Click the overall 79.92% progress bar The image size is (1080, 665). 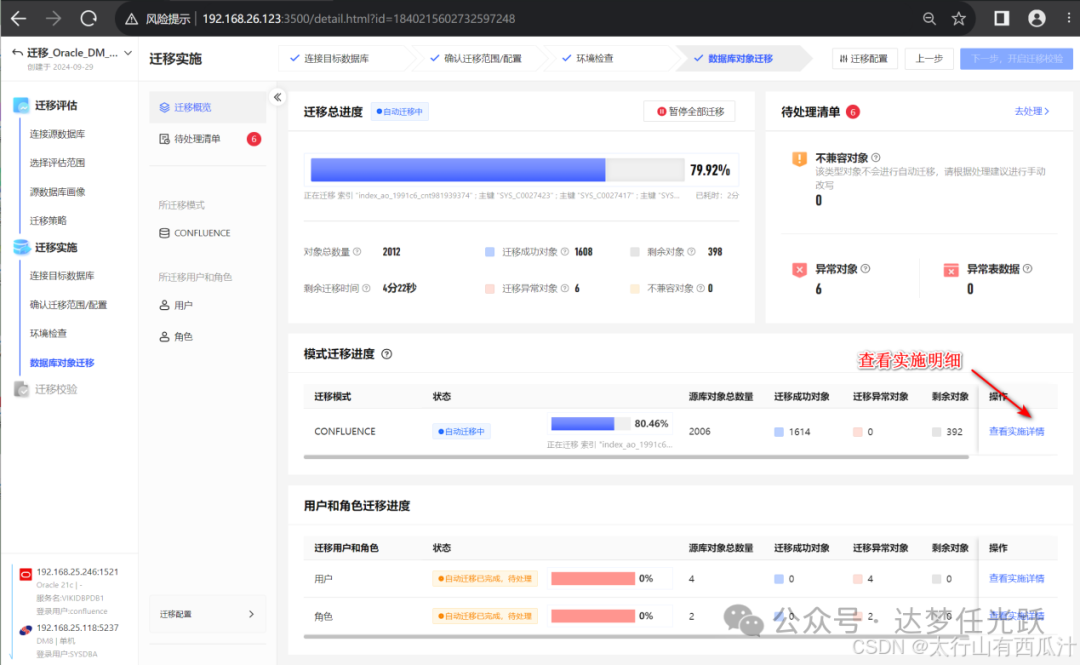point(497,170)
